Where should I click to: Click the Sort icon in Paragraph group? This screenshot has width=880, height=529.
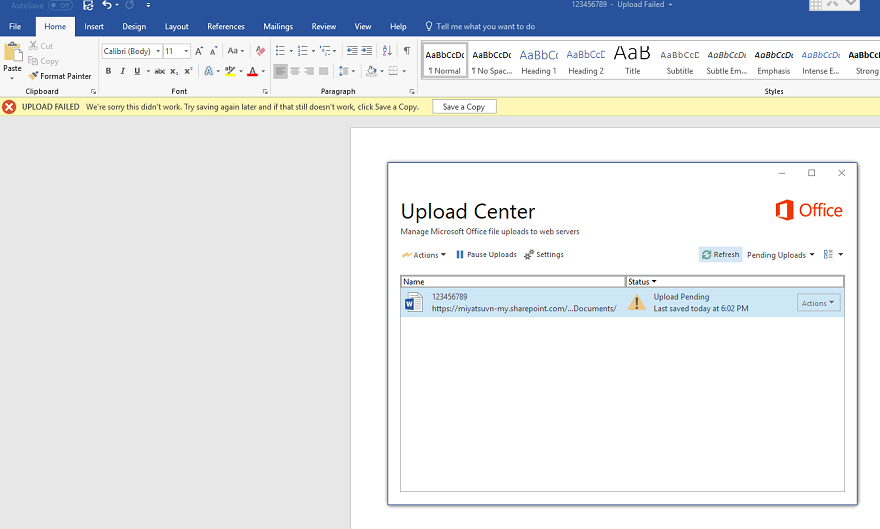coord(388,51)
